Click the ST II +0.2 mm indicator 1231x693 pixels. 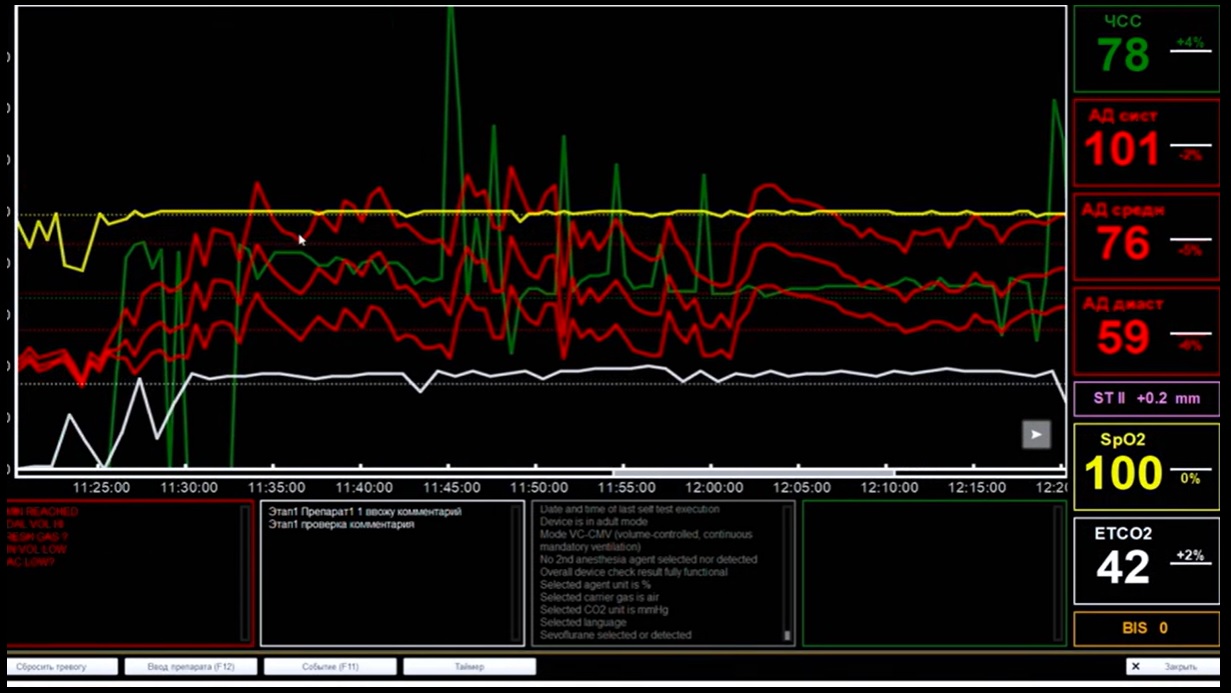point(1146,398)
